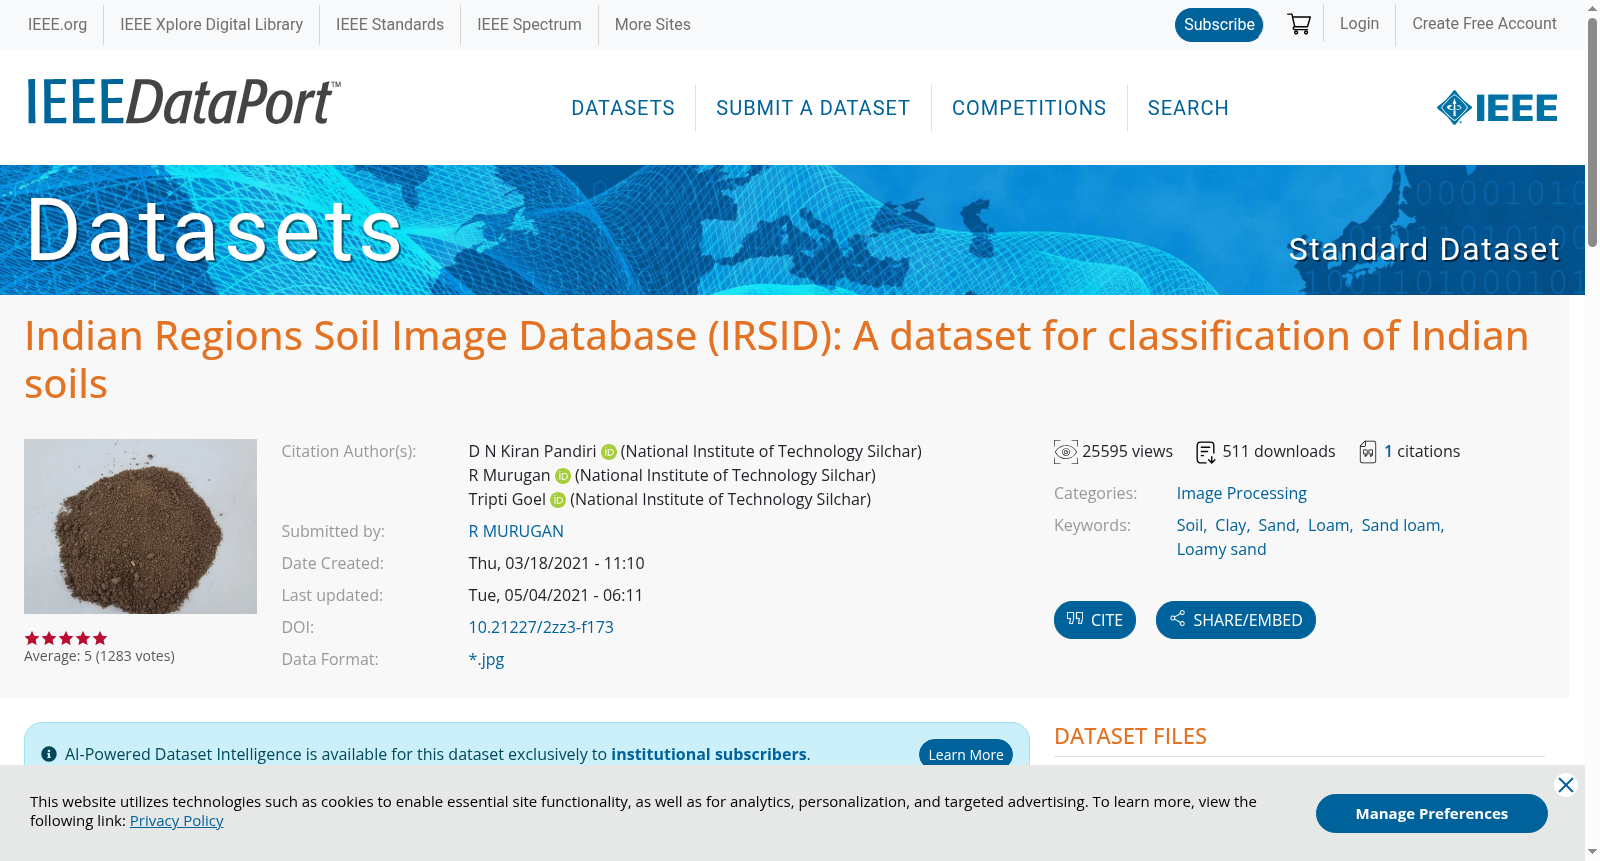This screenshot has height=861, width=1600.
Task: Click the *.jpg data format link
Action: coord(486,660)
